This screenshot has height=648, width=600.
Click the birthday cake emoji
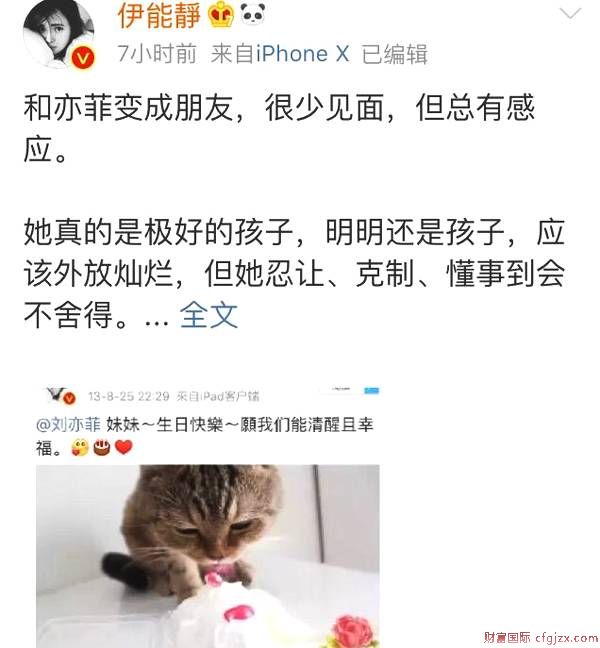[x=102, y=447]
